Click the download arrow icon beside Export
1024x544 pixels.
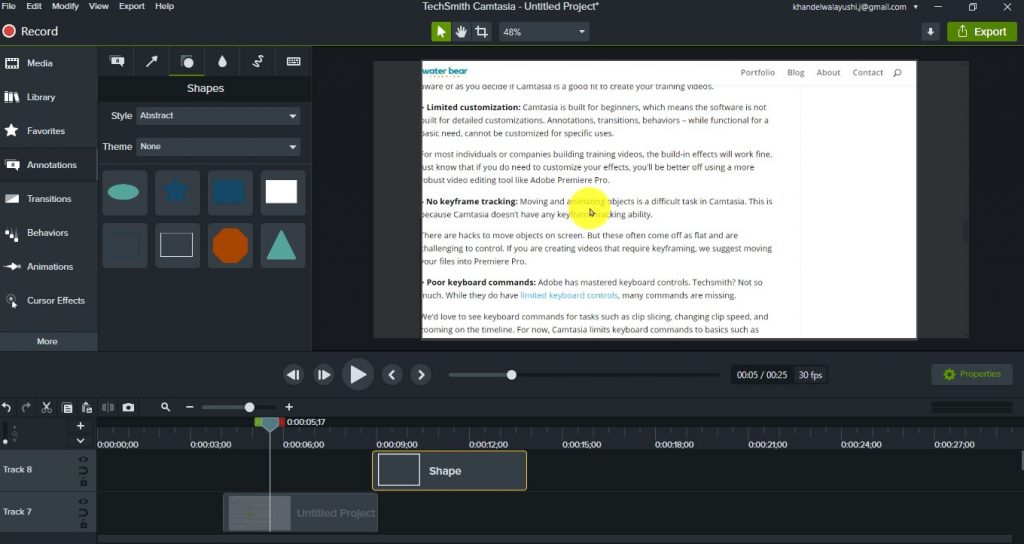point(930,31)
